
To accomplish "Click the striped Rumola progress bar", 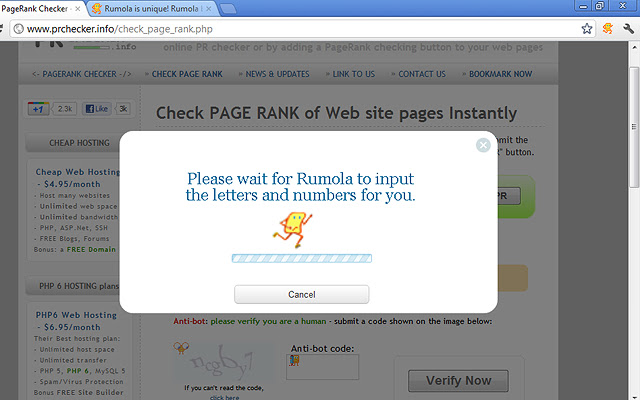I will click(x=302, y=258).
